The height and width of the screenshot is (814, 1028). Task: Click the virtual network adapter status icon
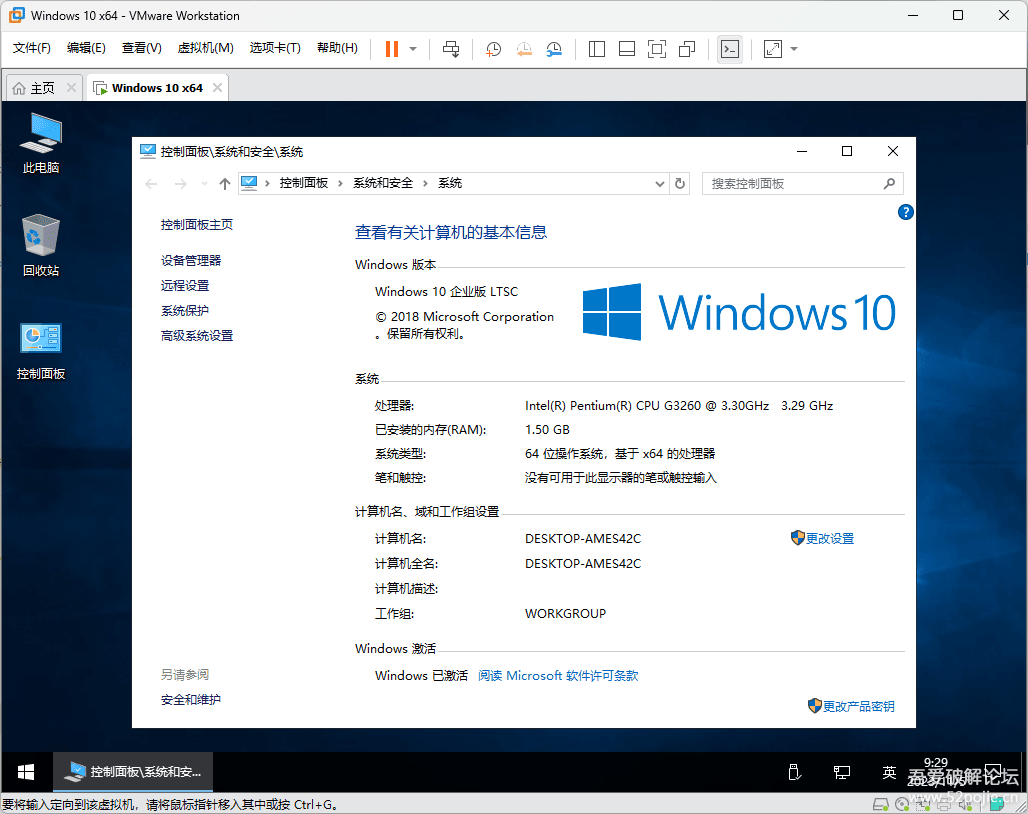922,803
